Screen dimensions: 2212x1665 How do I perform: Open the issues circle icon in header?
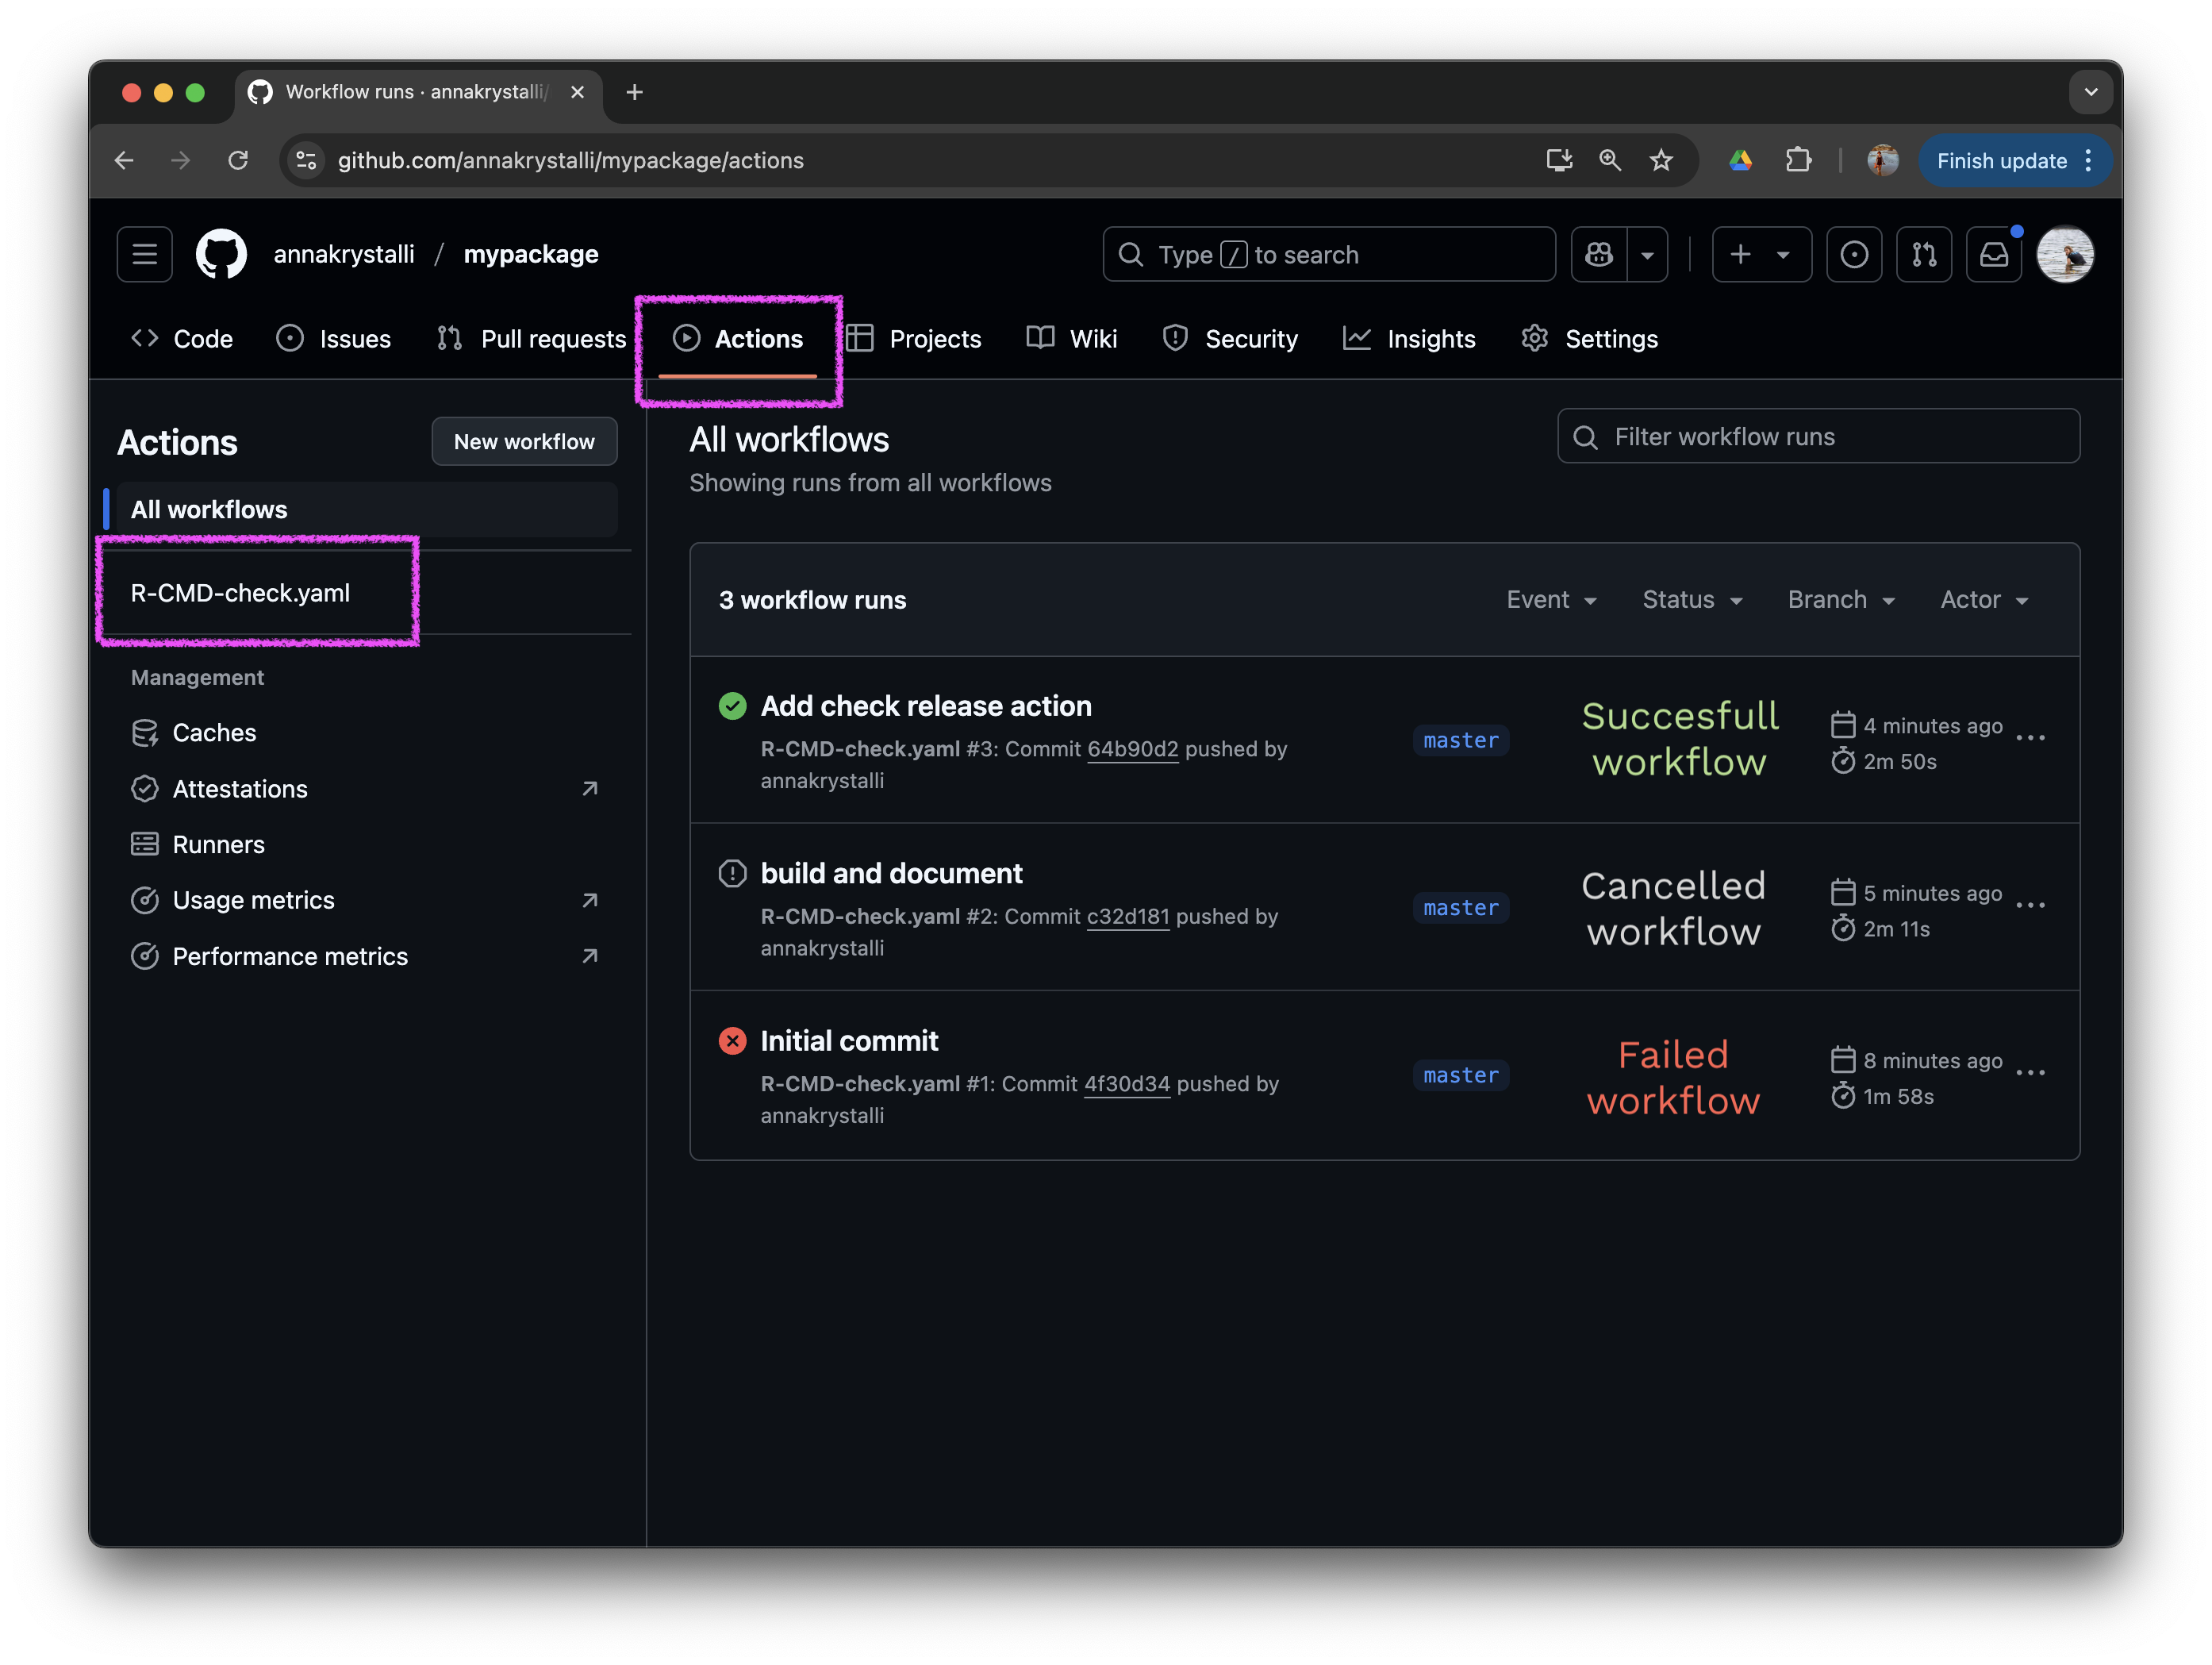click(1854, 255)
